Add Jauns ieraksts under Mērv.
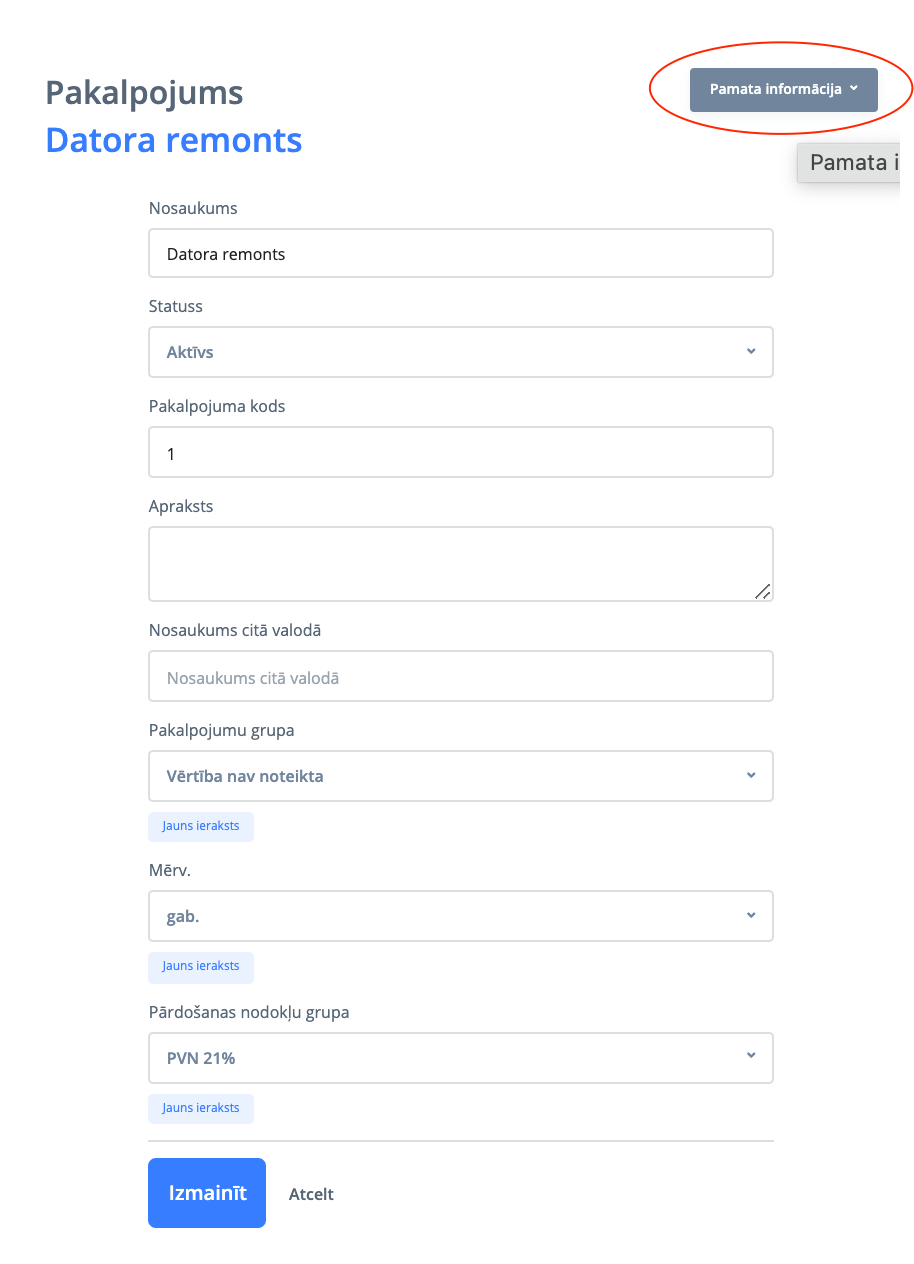914x1264 pixels. point(201,967)
